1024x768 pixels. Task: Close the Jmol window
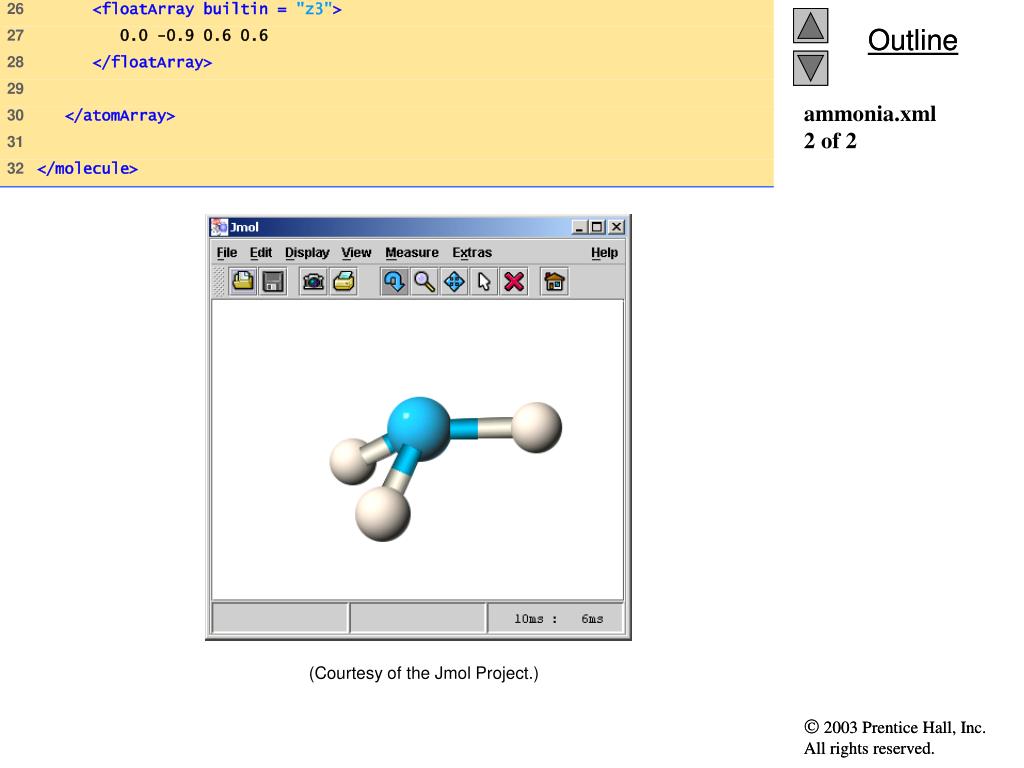(616, 227)
